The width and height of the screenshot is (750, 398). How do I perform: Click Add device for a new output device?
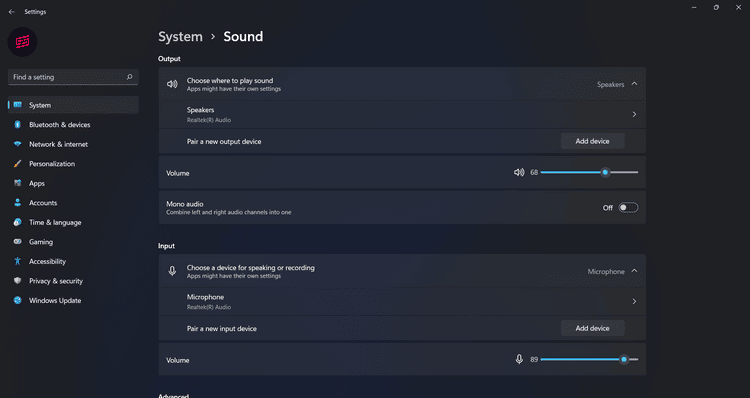pos(592,141)
